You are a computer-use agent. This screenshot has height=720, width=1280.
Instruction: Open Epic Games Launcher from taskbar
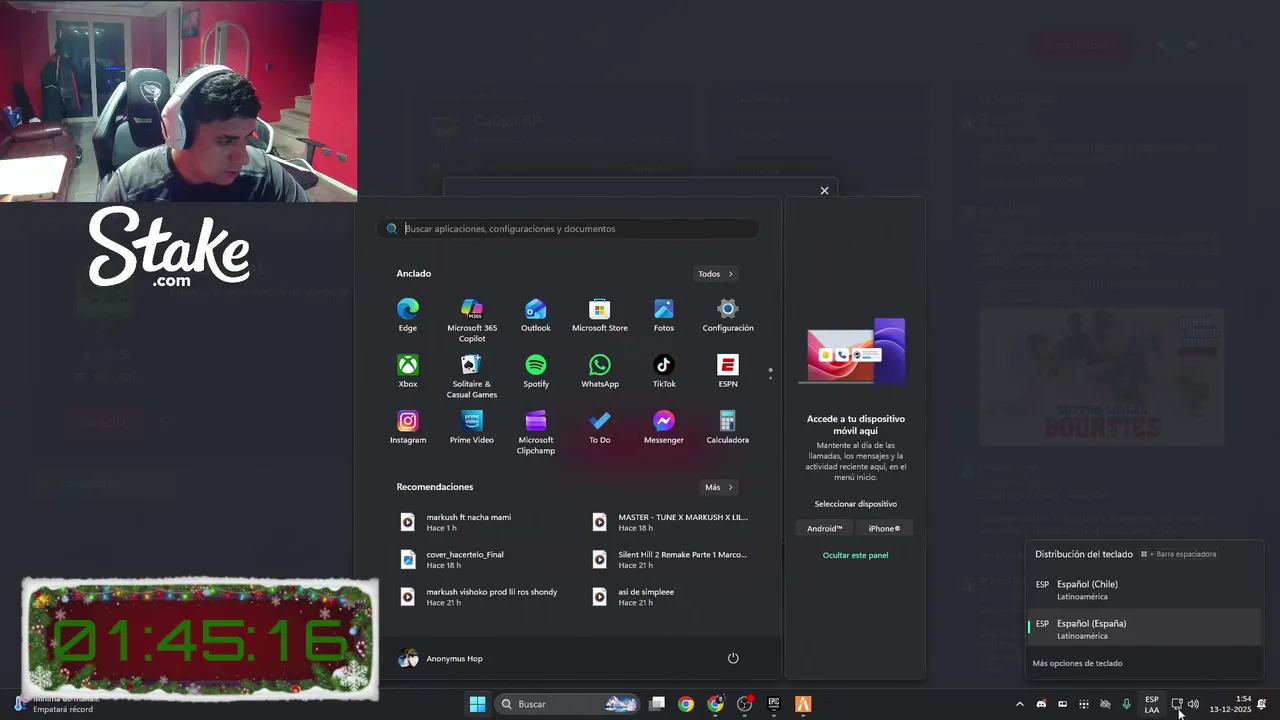(774, 704)
